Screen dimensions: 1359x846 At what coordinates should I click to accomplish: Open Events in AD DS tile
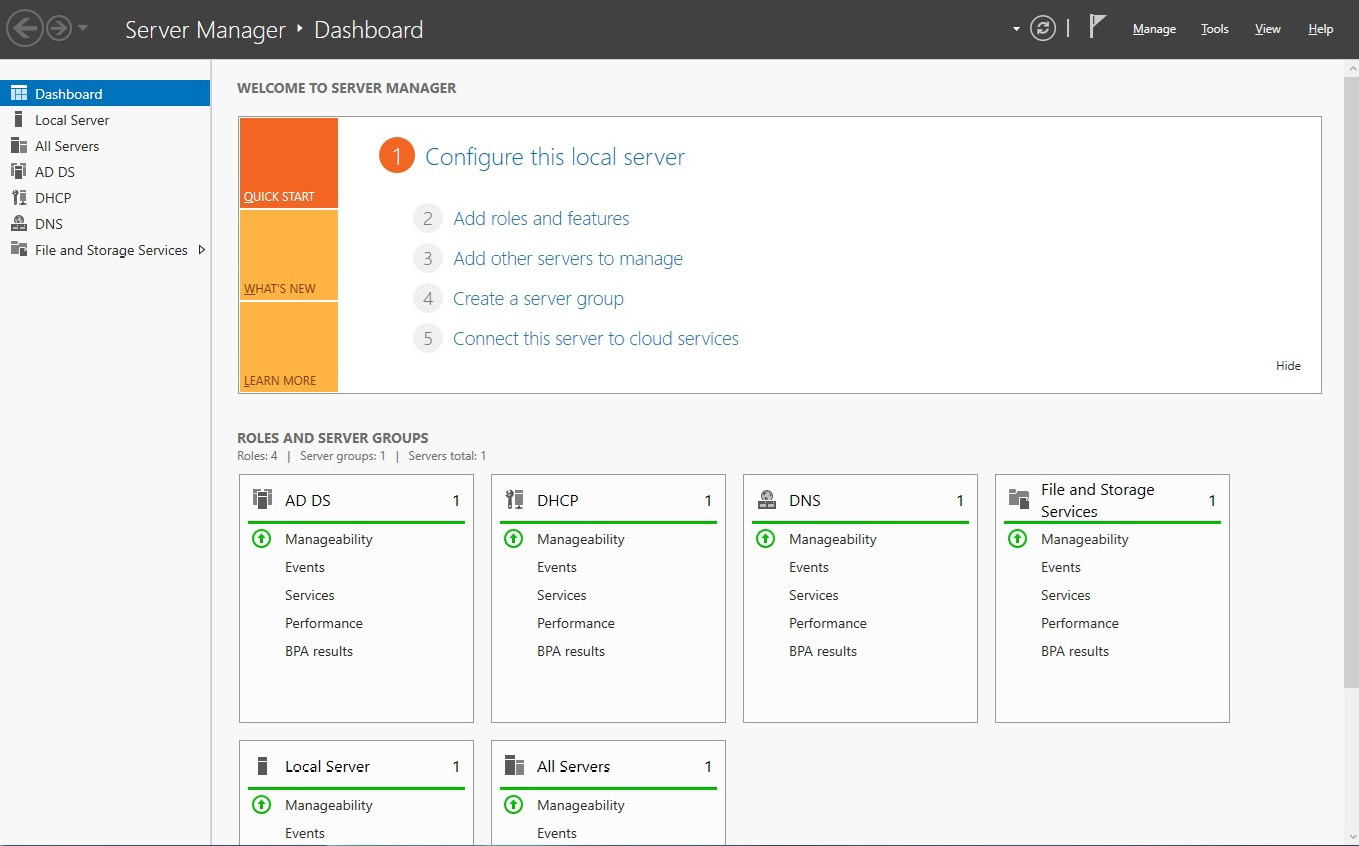click(305, 567)
